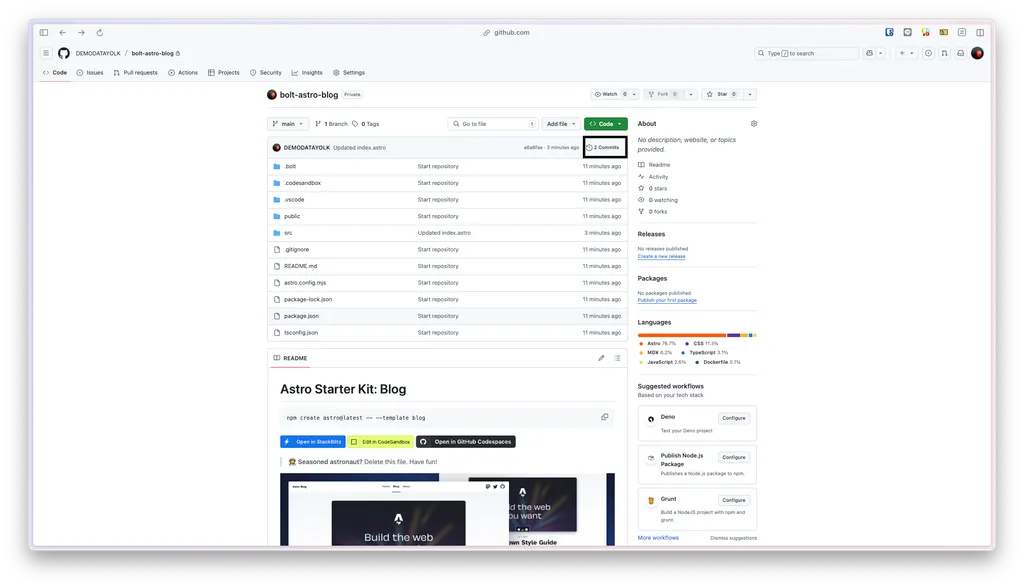
Task: Click the languages color bar
Action: point(697,335)
